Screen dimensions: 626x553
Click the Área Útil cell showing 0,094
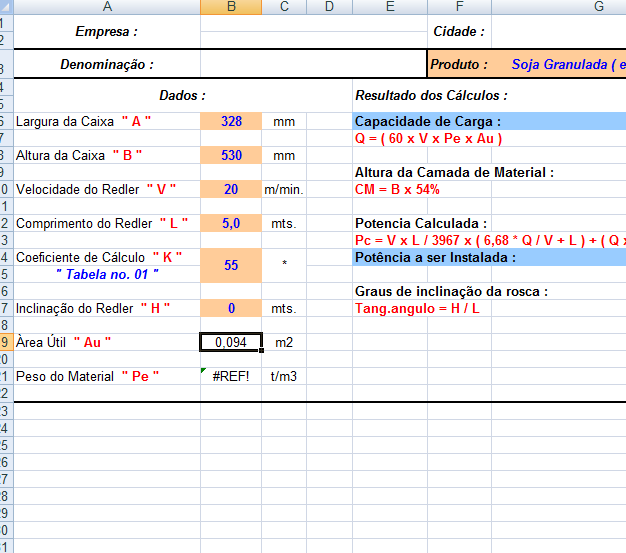click(231, 342)
